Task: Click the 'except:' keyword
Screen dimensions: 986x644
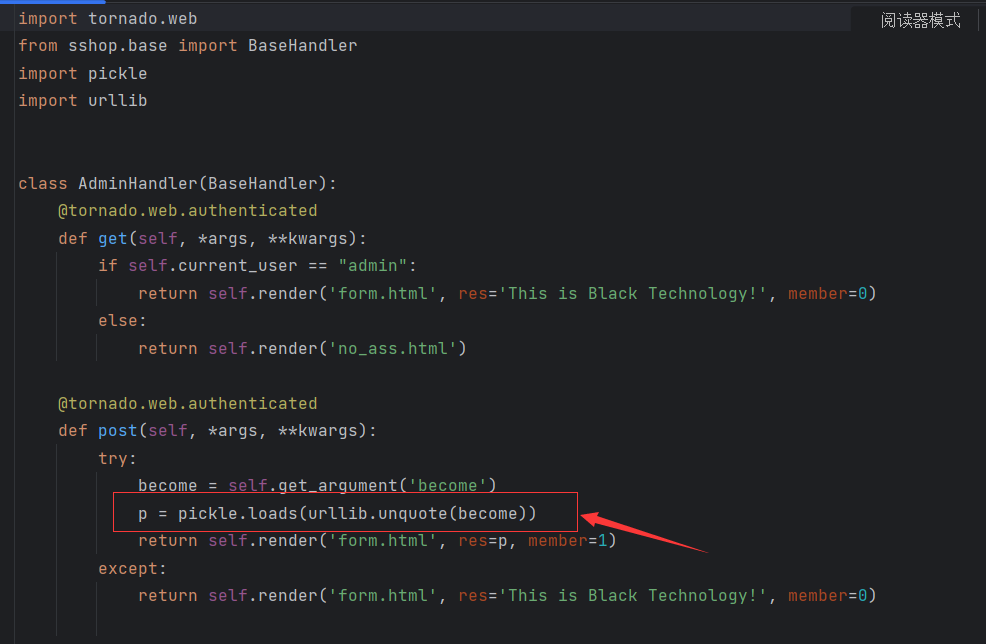Action: pos(128,568)
